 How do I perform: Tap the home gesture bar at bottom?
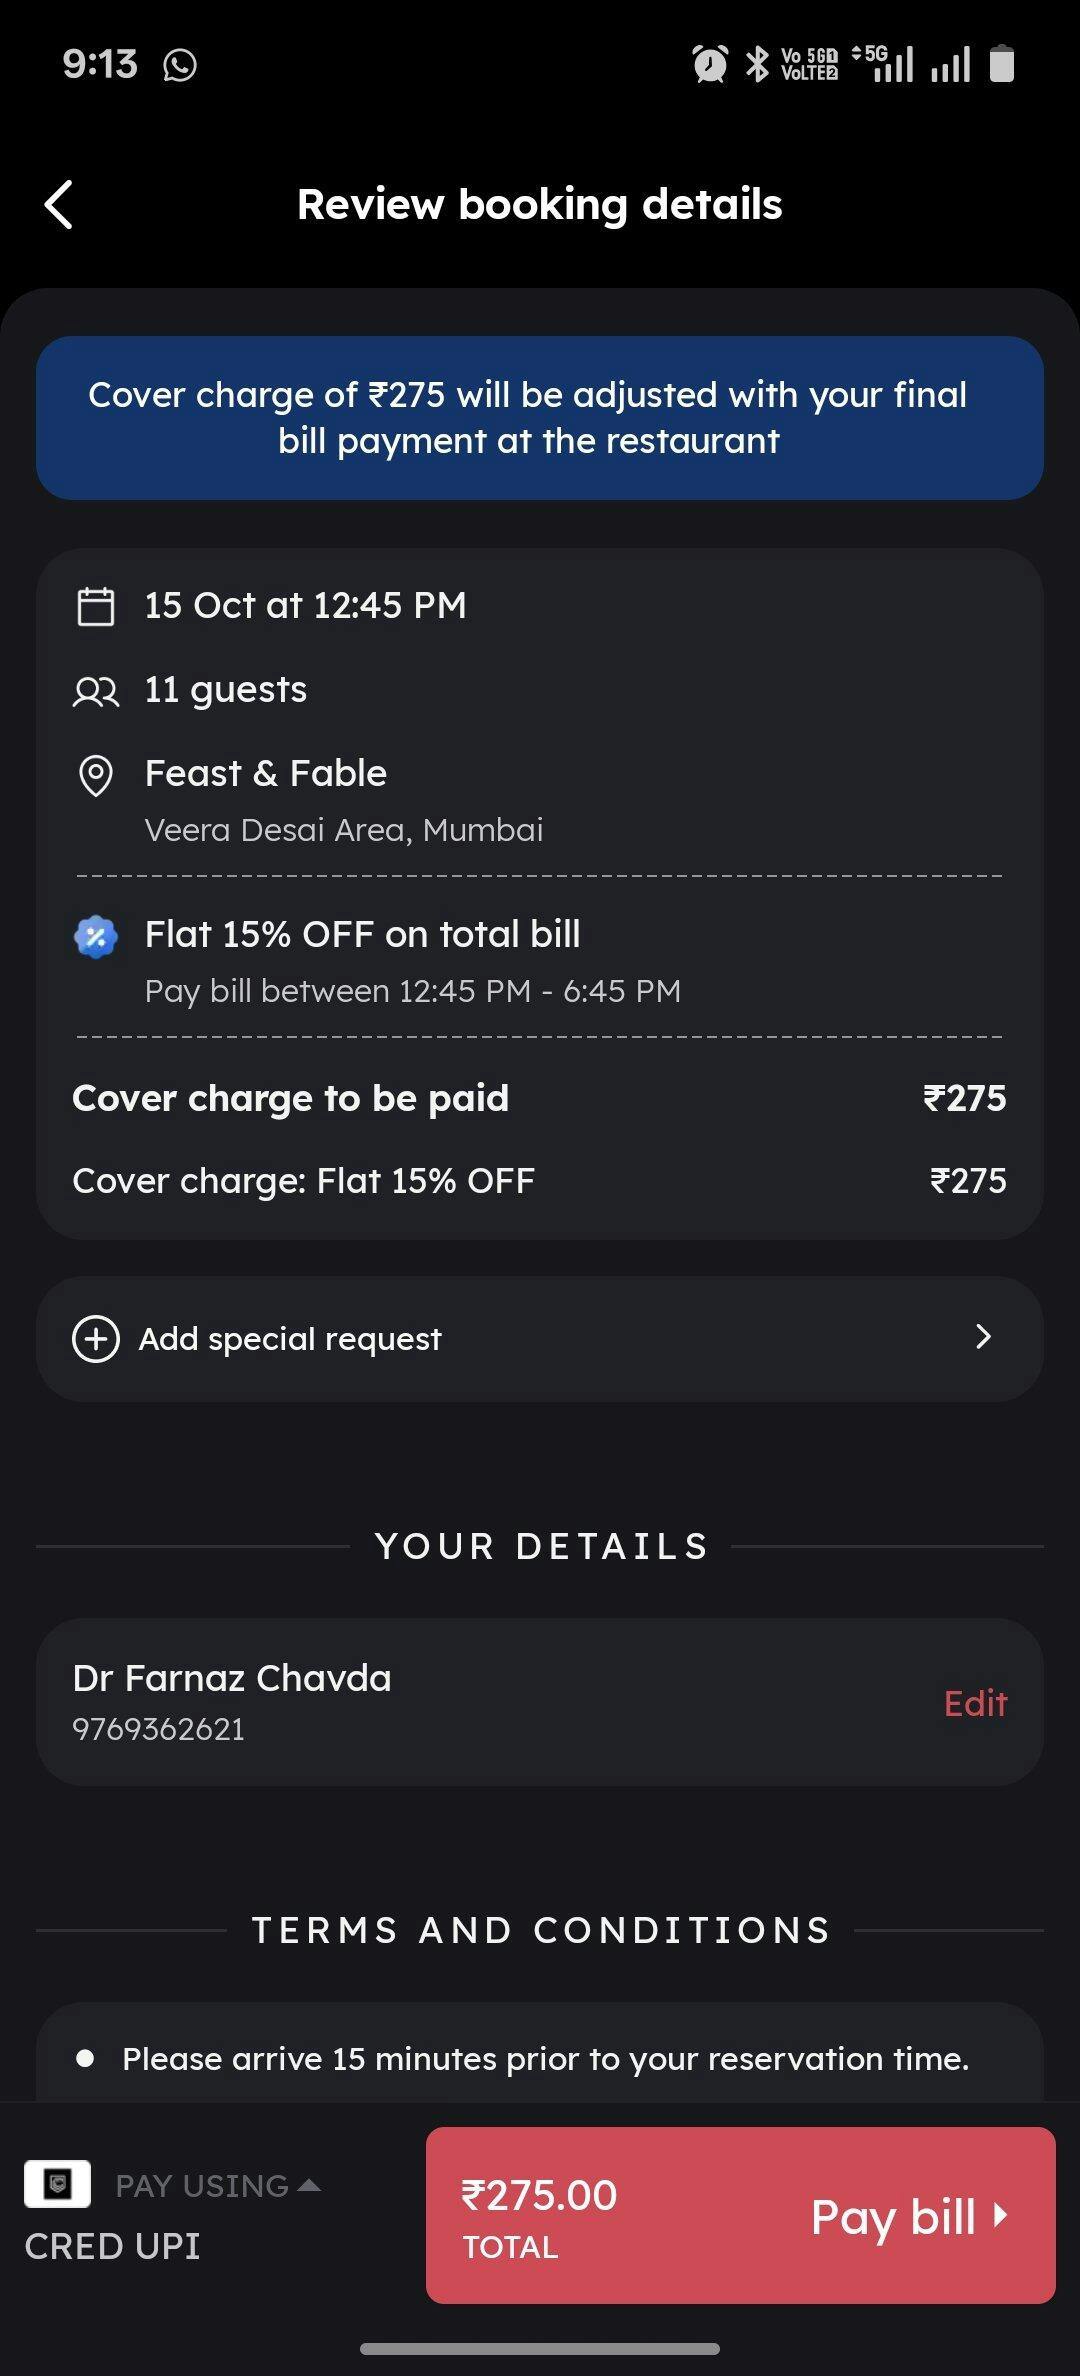pos(540,2349)
